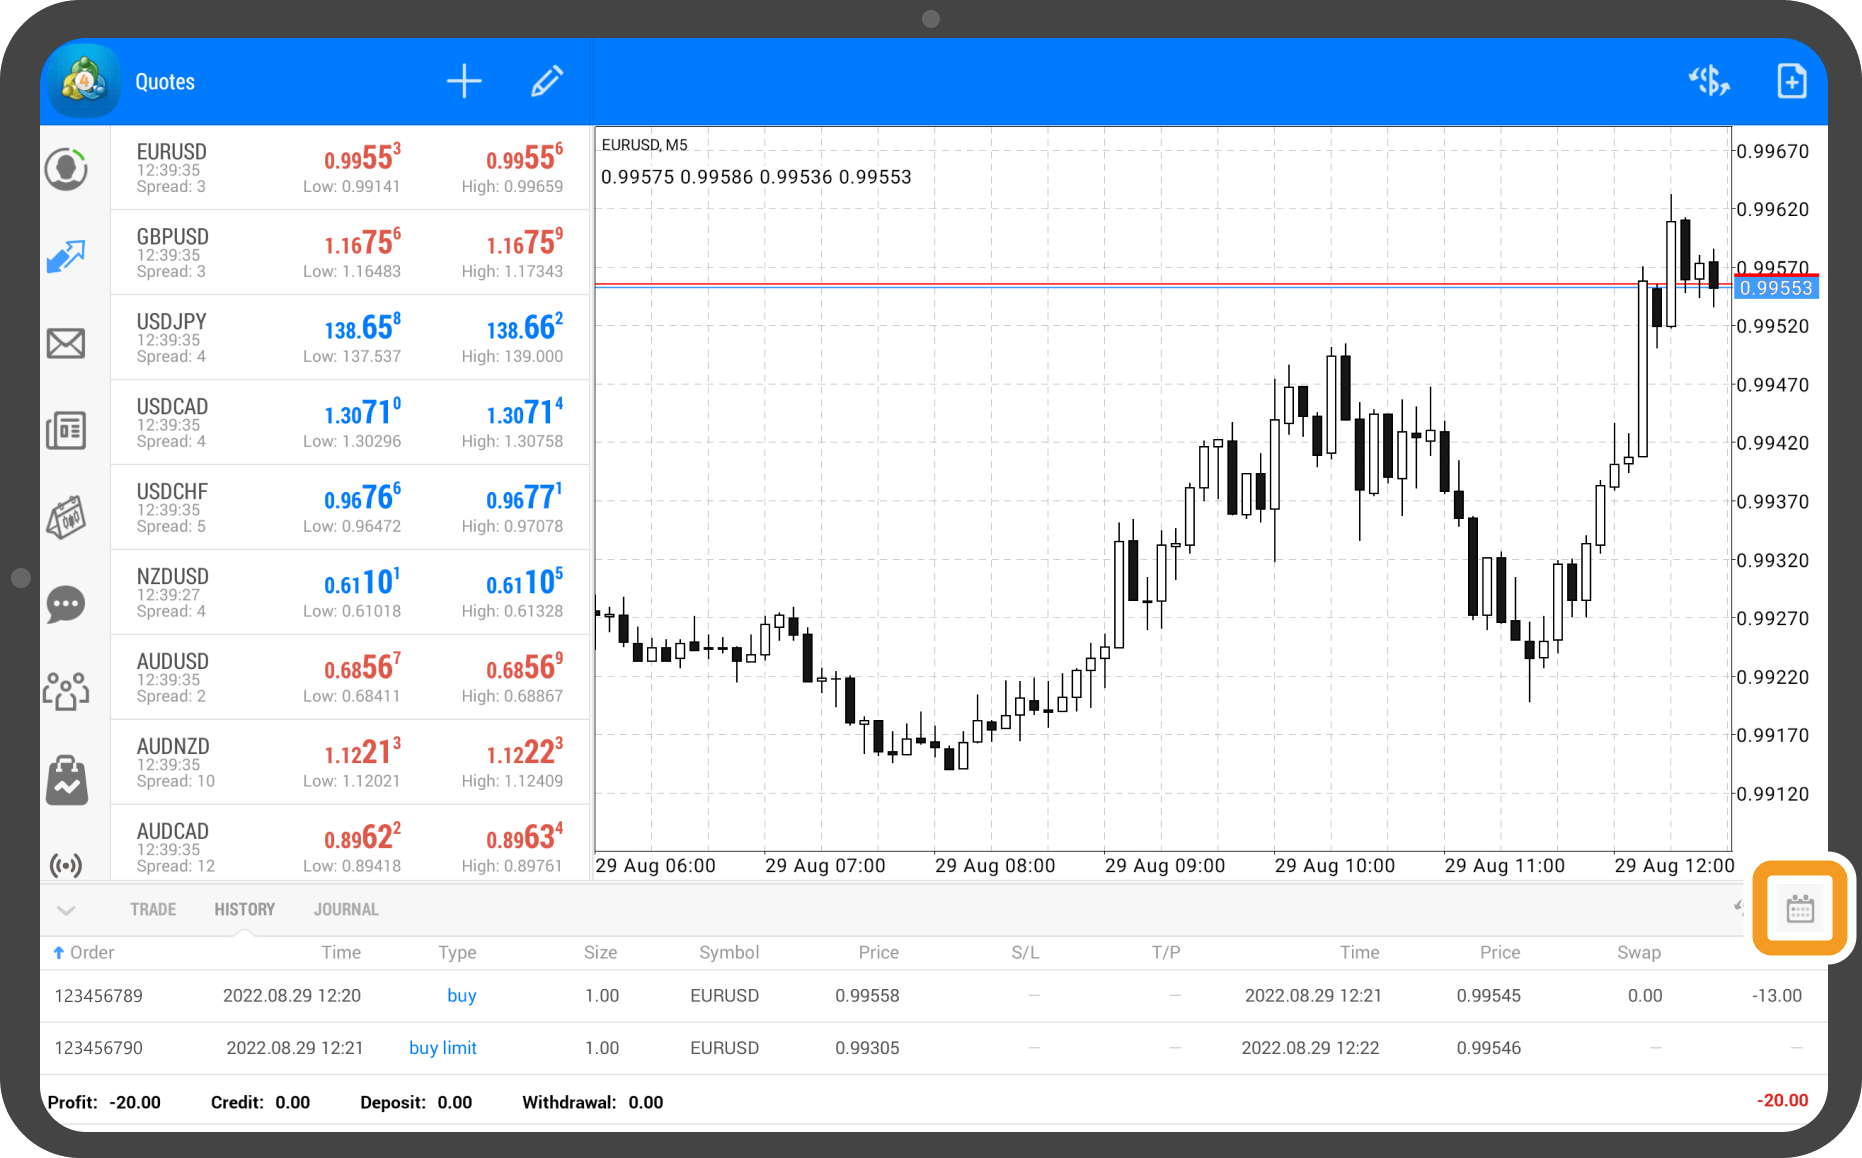Collapse the bottom panel with chevron
This screenshot has width=1862, height=1158.
click(66, 910)
